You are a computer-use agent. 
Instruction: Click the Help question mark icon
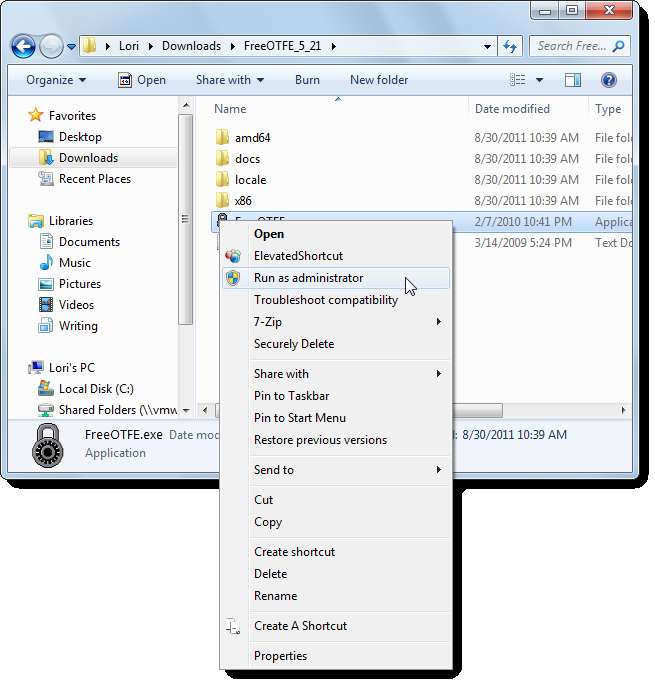click(x=608, y=80)
